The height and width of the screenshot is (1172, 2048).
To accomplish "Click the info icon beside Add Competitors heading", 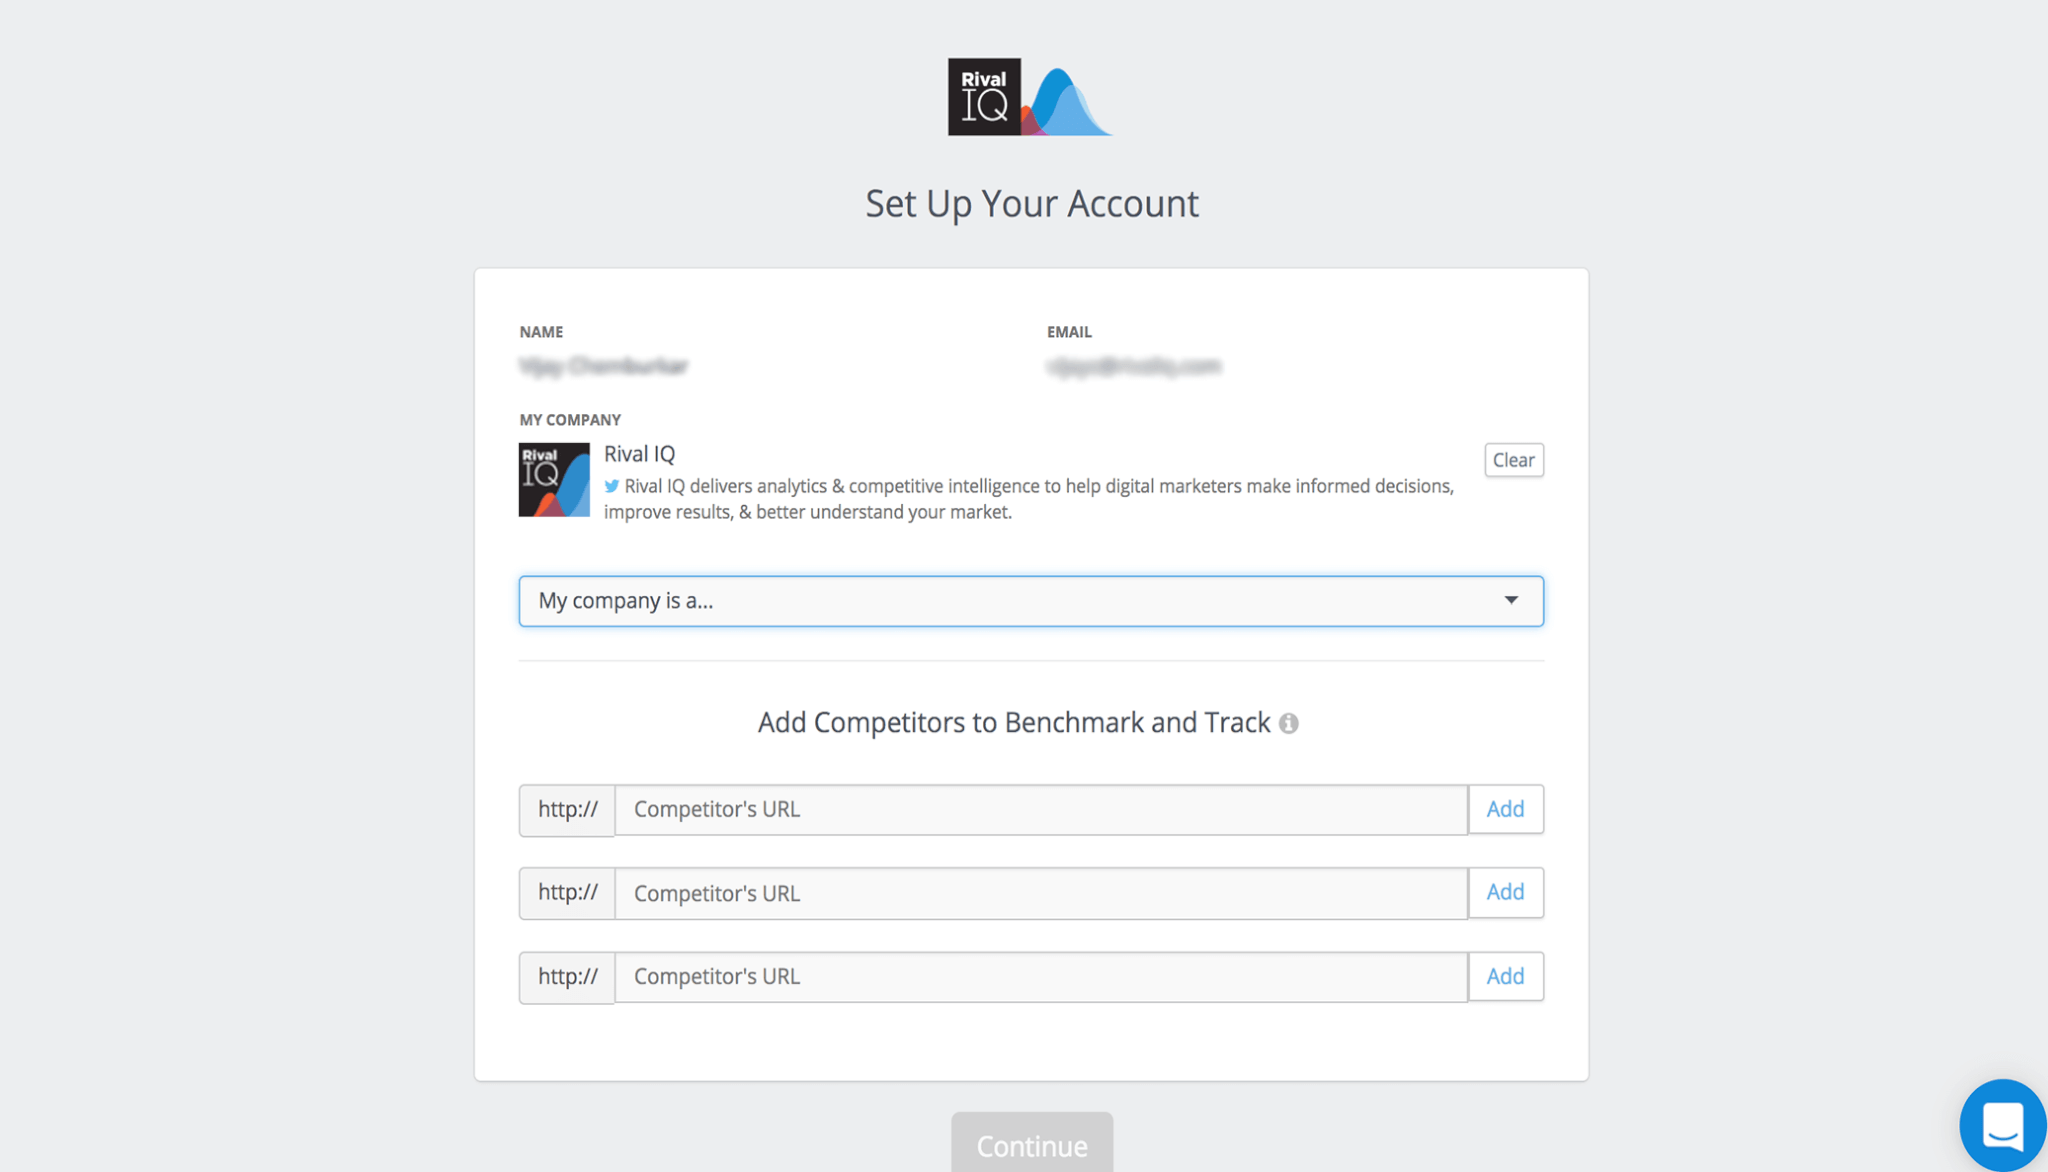I will point(1289,723).
